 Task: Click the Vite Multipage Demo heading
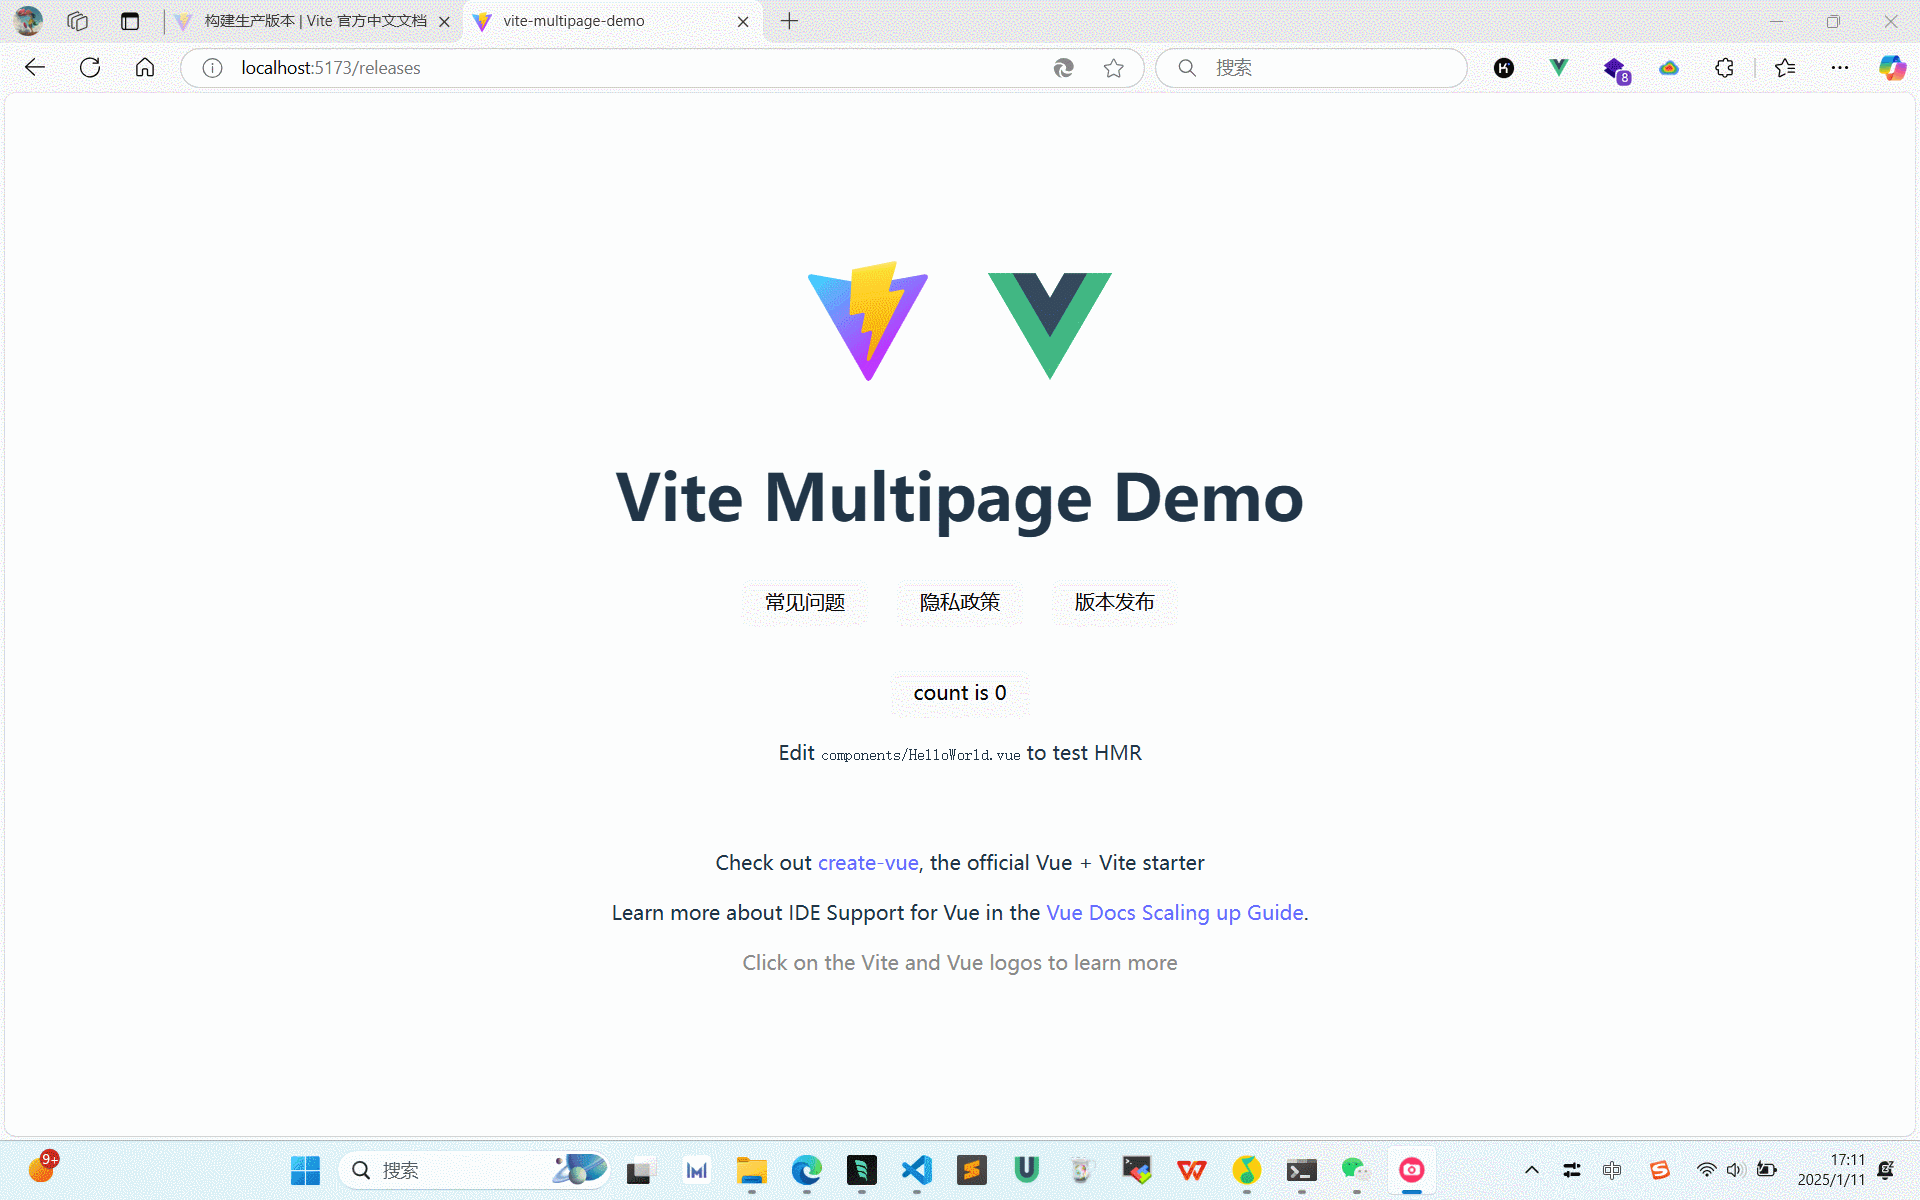[x=960, y=497]
